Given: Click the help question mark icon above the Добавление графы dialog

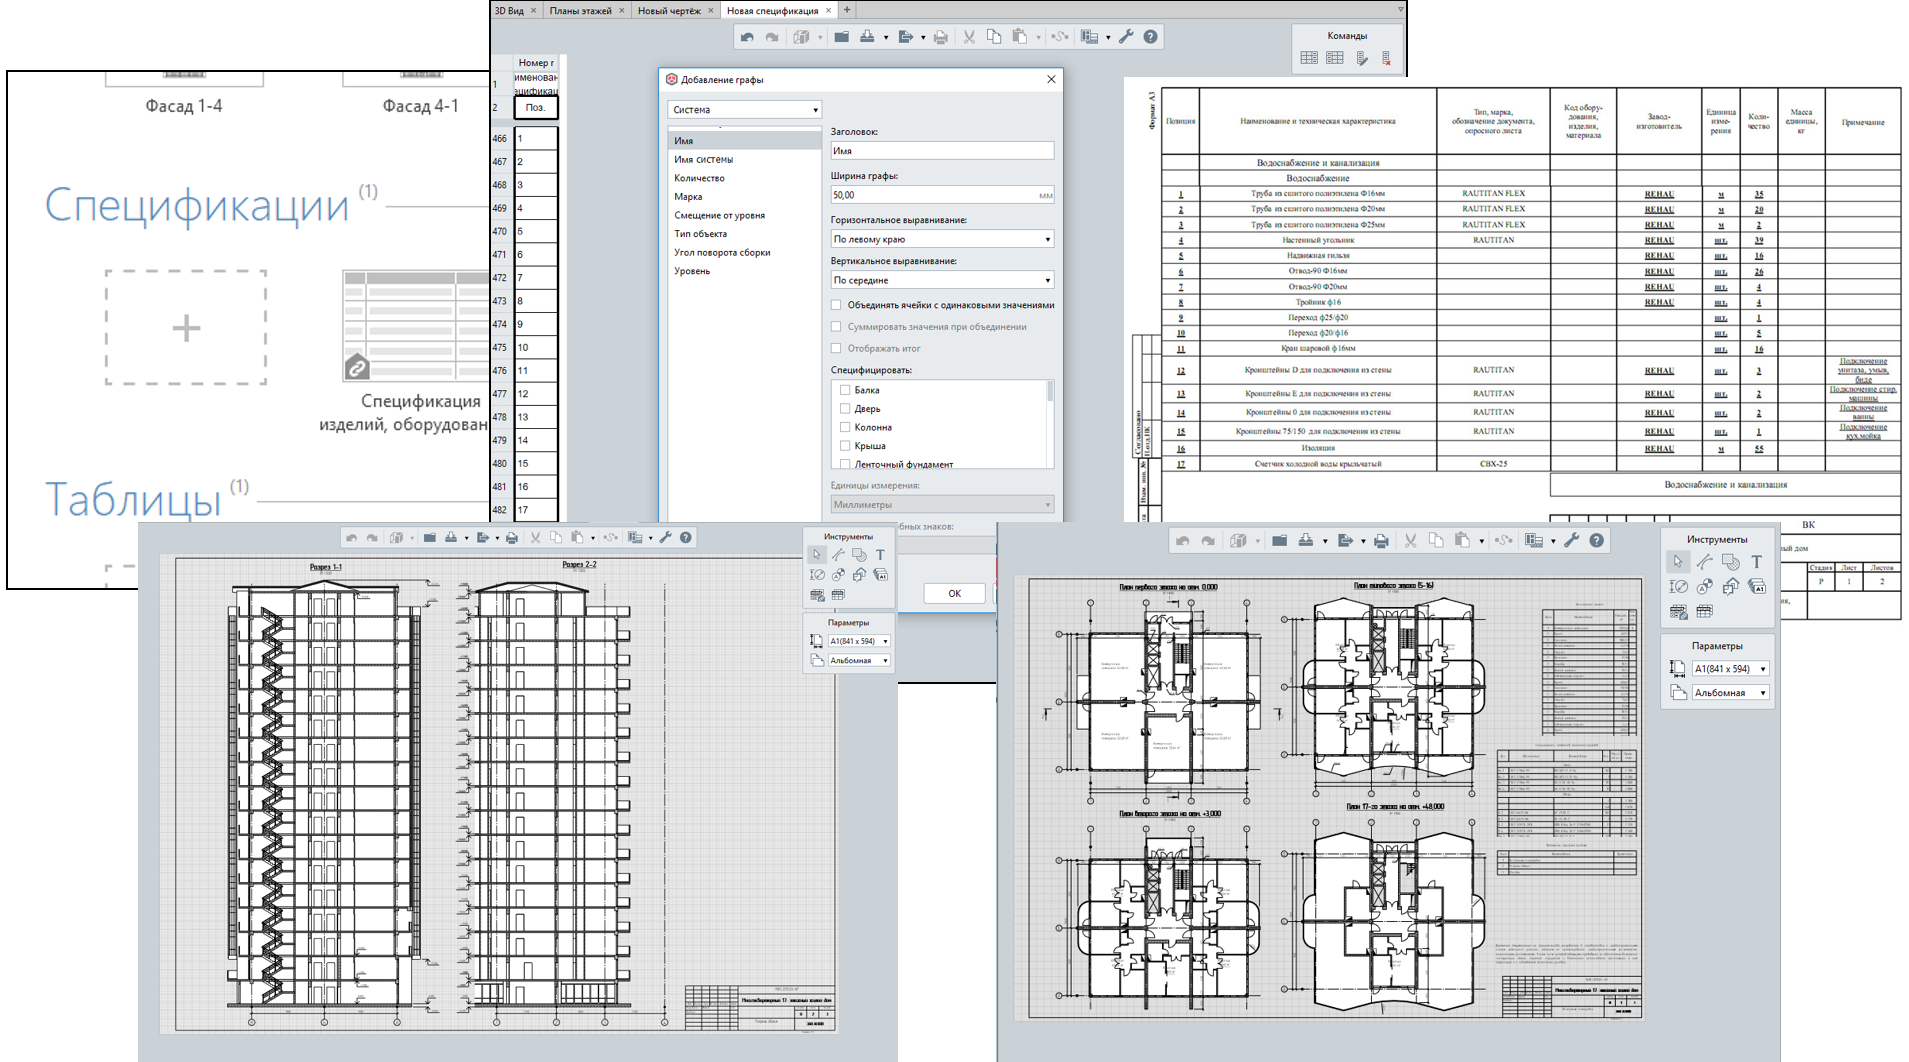Looking at the screenshot, I should point(1150,37).
